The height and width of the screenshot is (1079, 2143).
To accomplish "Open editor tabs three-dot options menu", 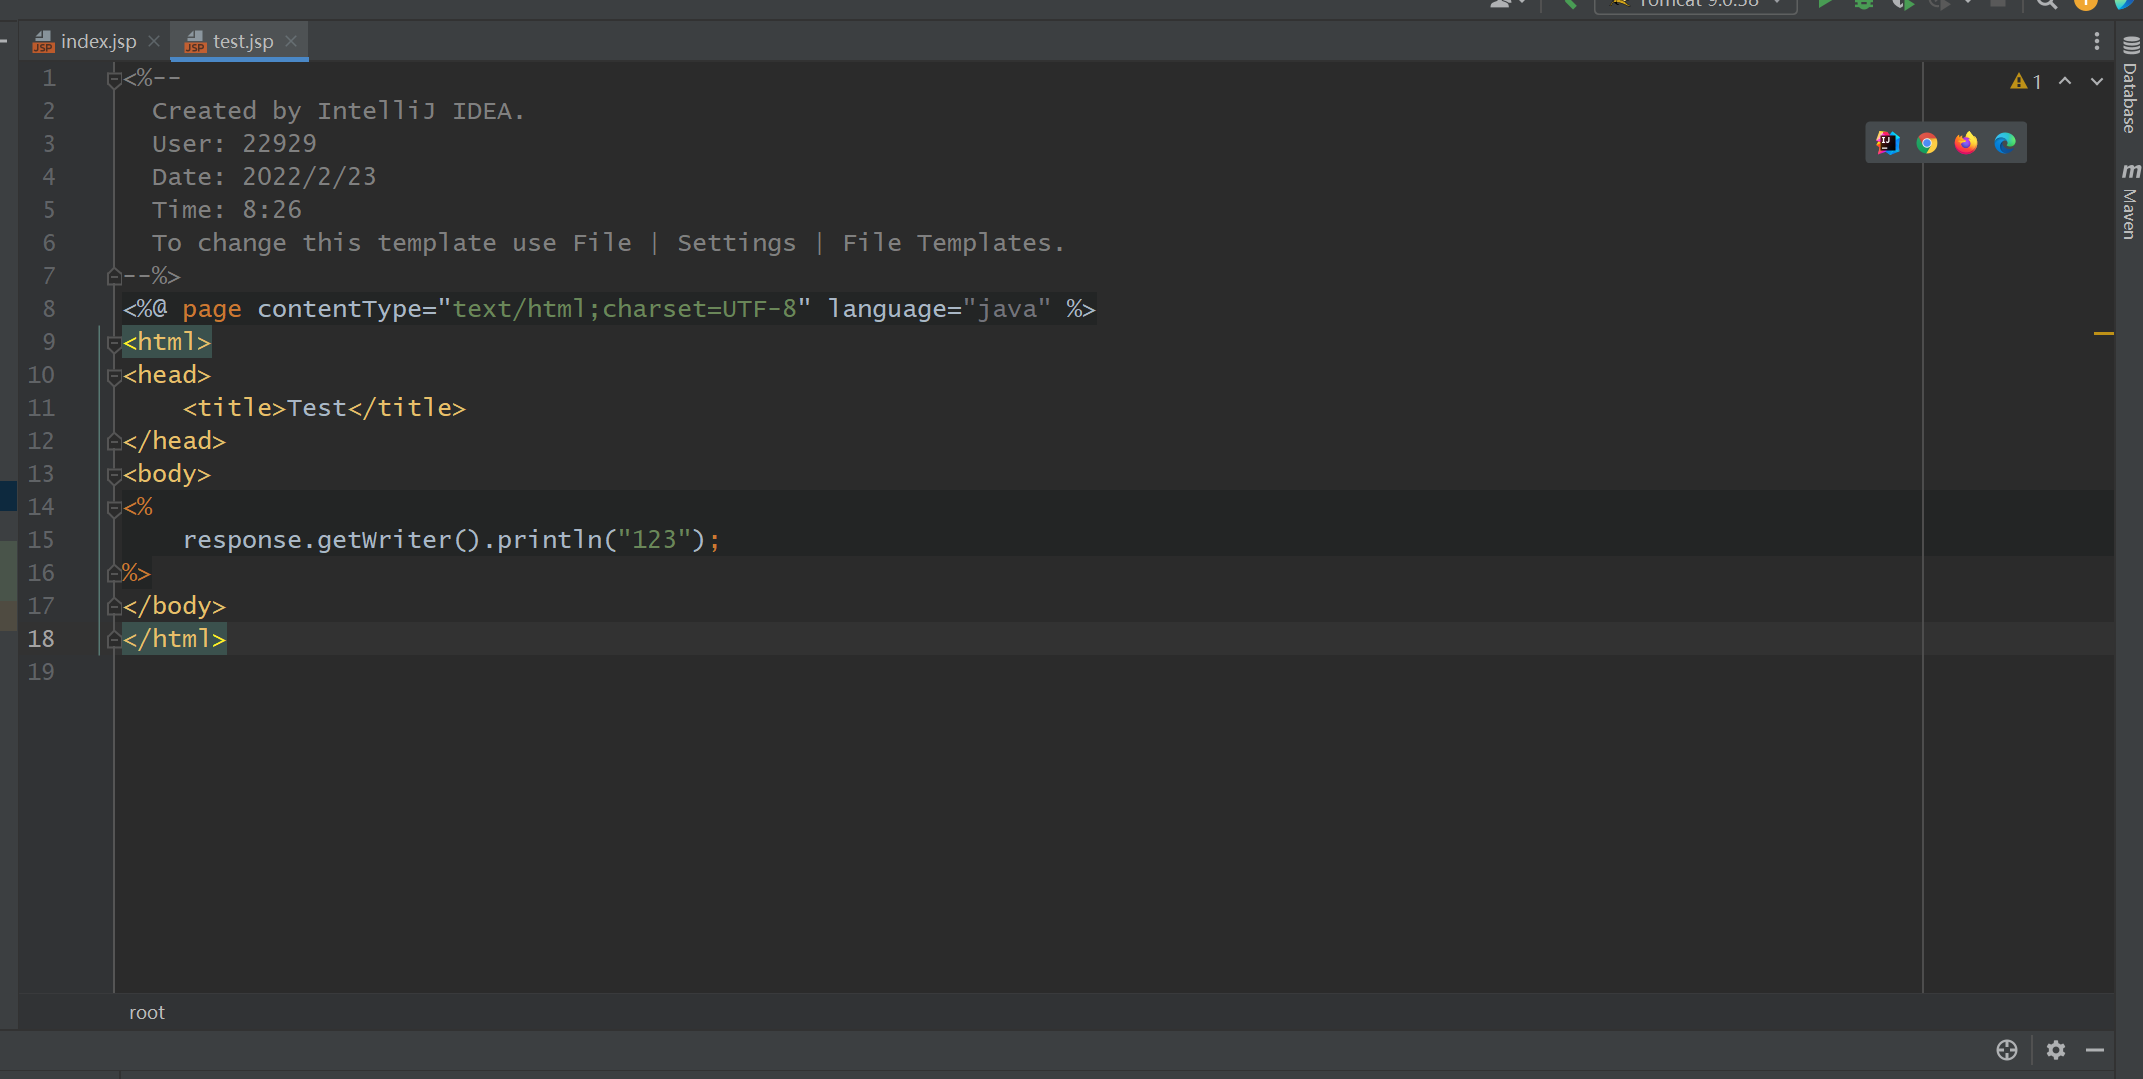I will click(x=2097, y=41).
